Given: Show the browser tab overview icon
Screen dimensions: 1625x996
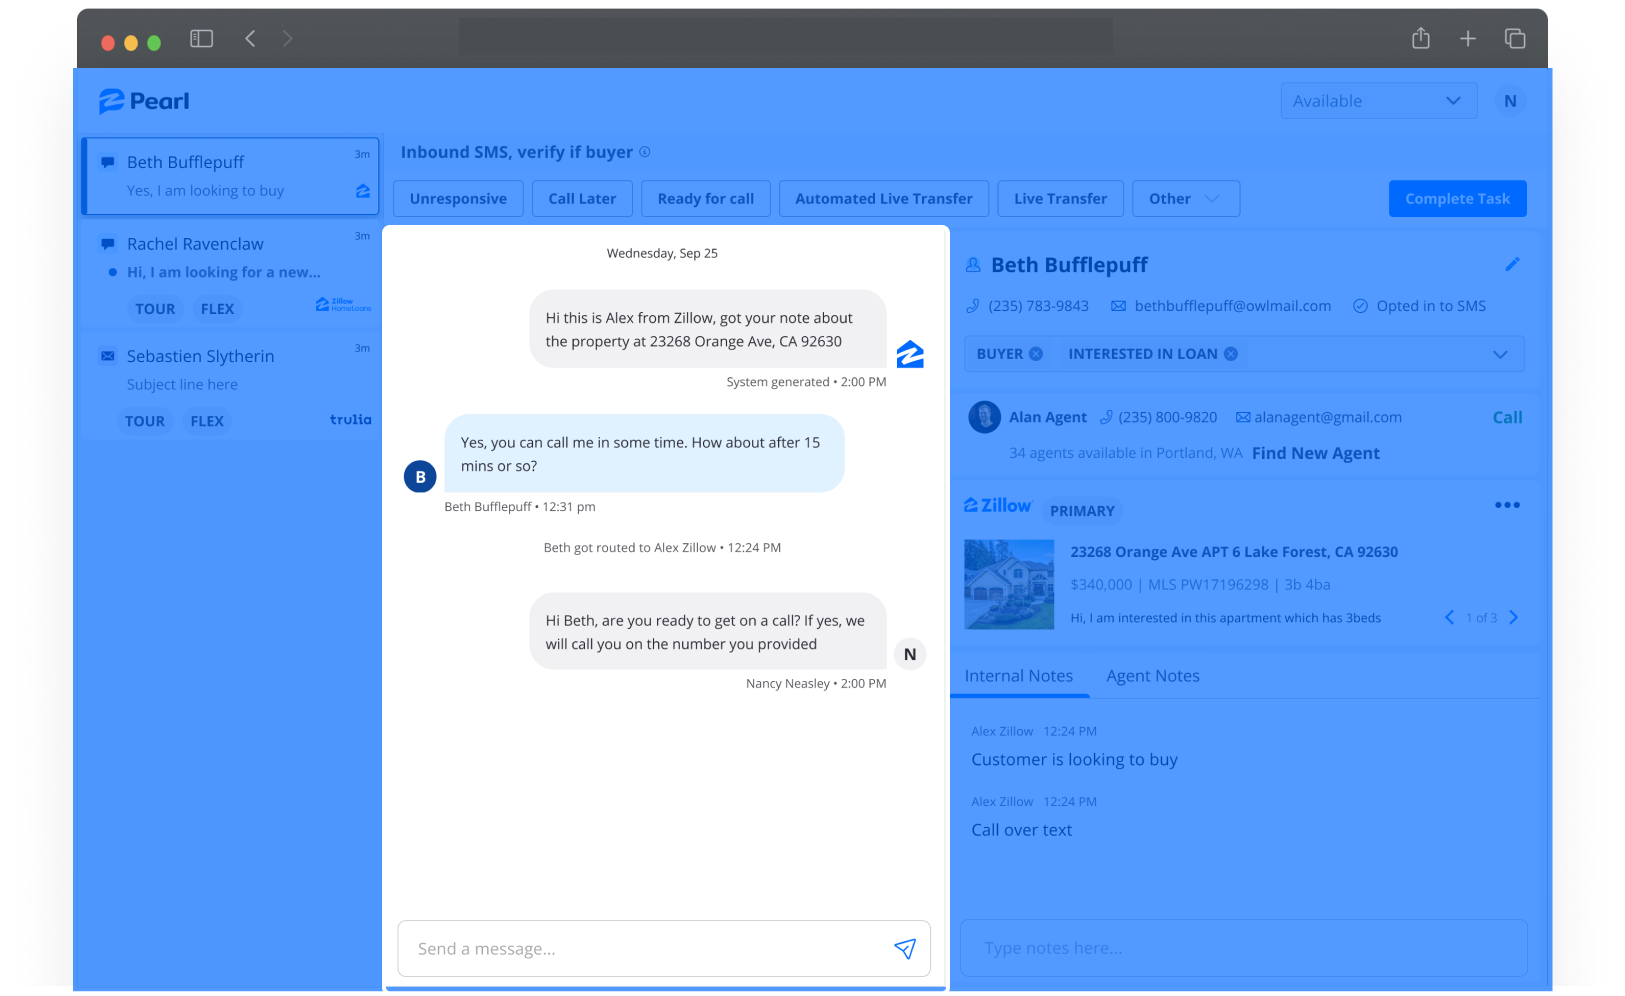Looking at the screenshot, I should [1515, 39].
